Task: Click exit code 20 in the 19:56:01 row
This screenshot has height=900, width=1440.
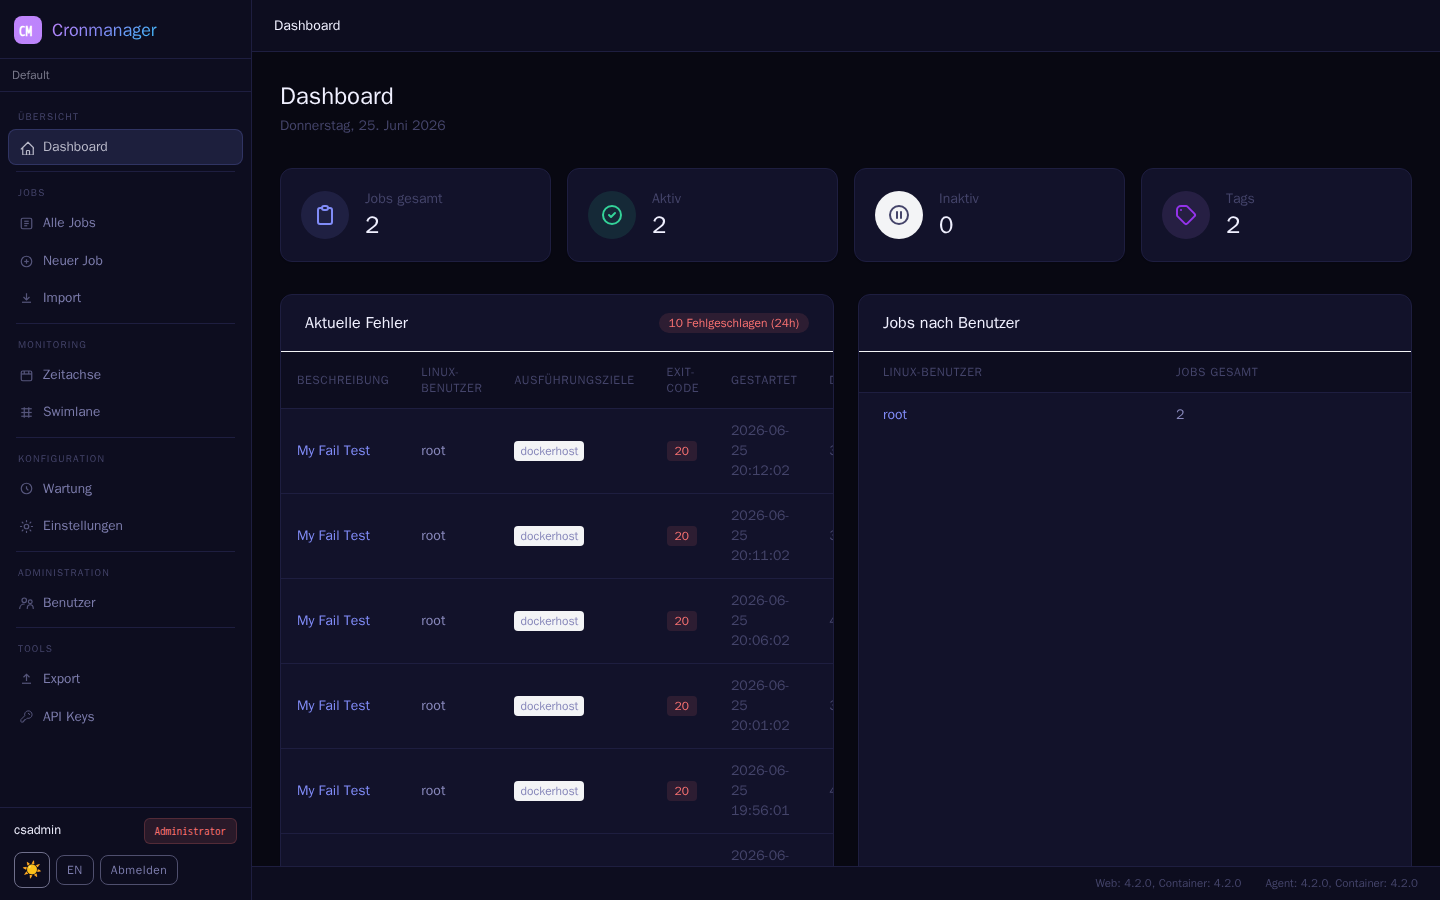Action: pyautogui.click(x=682, y=791)
